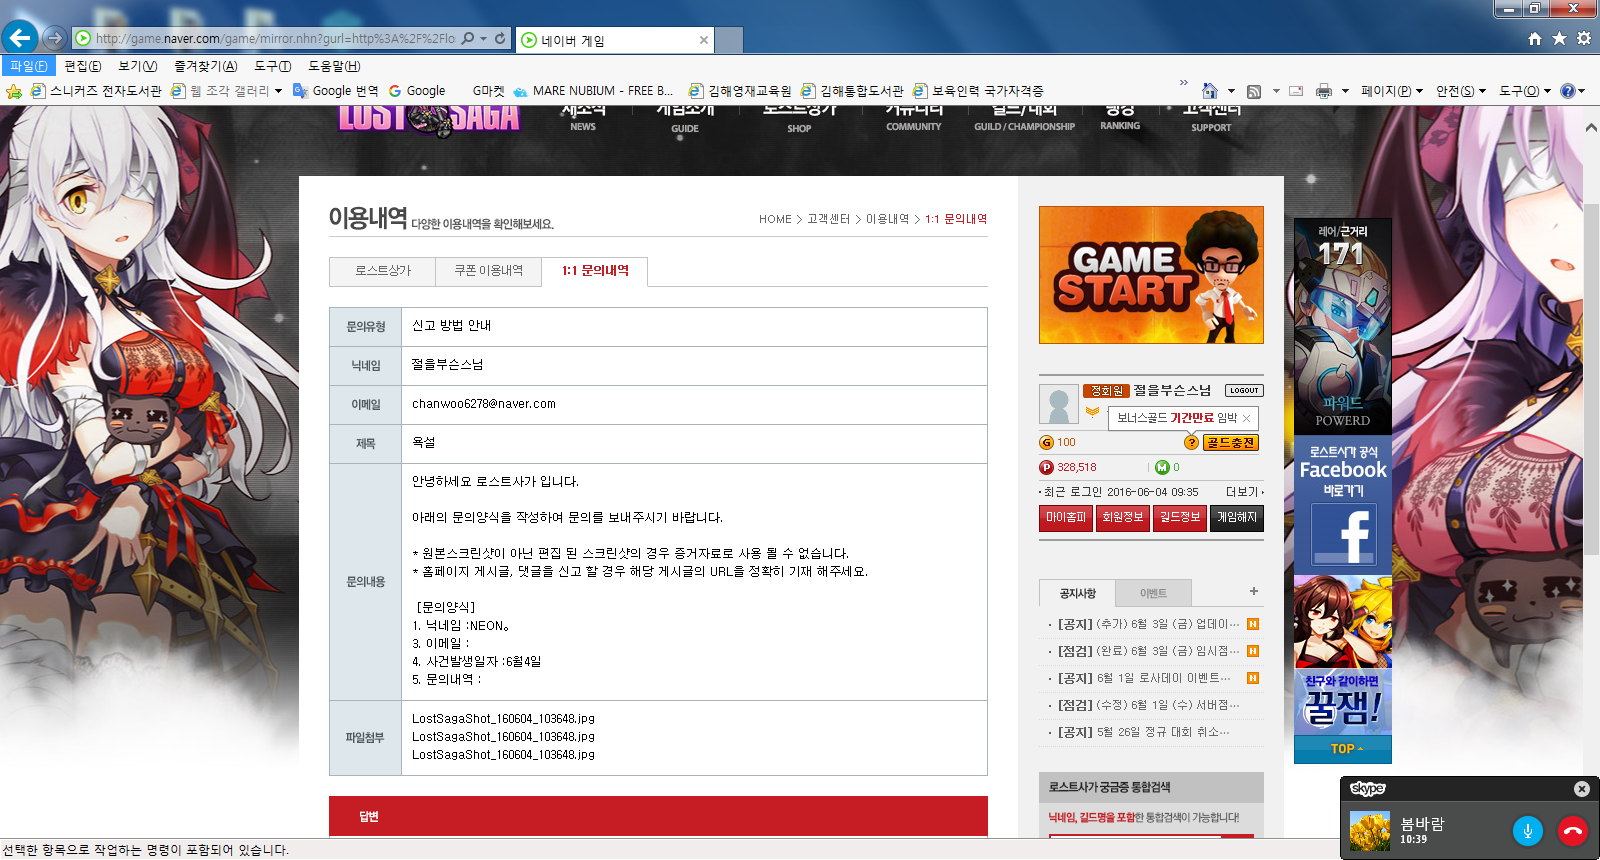The image size is (1600, 860).
Task: Click the TOP button on side banner
Action: [1343, 749]
